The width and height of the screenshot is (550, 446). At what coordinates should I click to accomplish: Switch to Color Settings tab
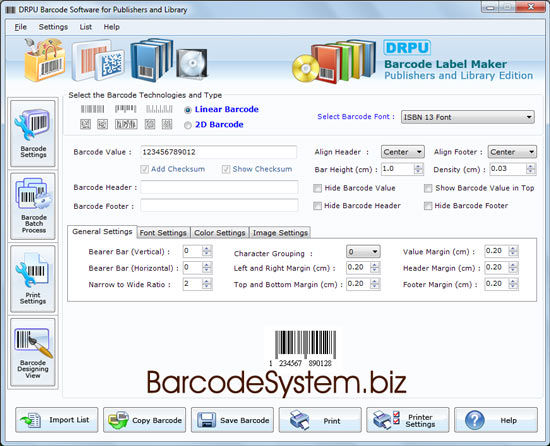point(220,233)
